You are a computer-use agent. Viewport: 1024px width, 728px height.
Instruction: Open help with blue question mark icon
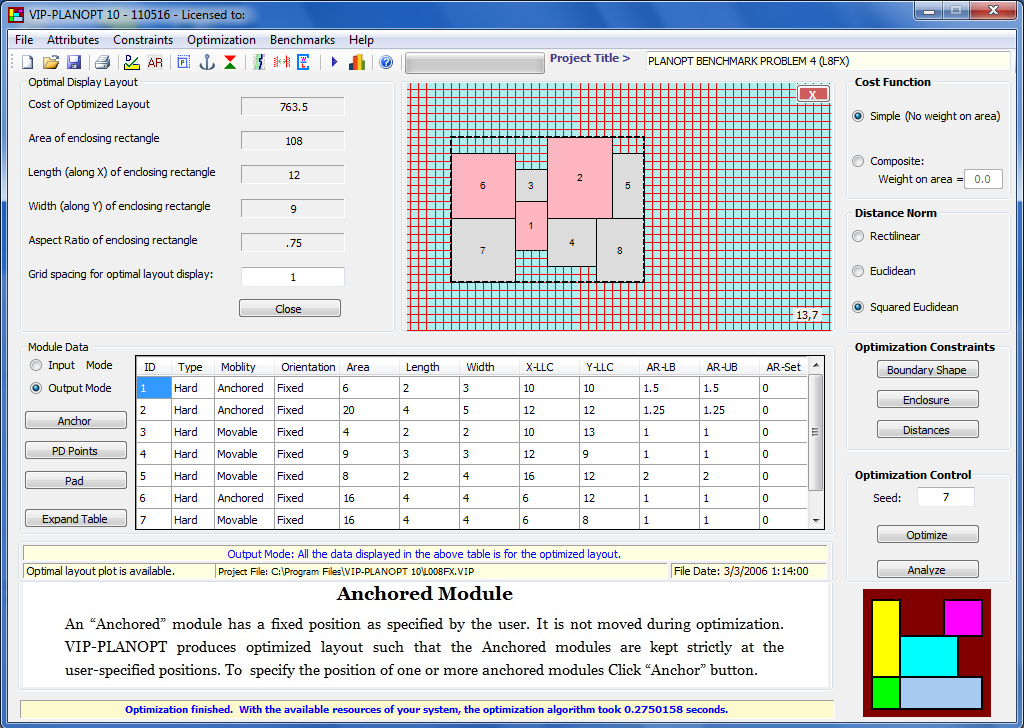[386, 62]
